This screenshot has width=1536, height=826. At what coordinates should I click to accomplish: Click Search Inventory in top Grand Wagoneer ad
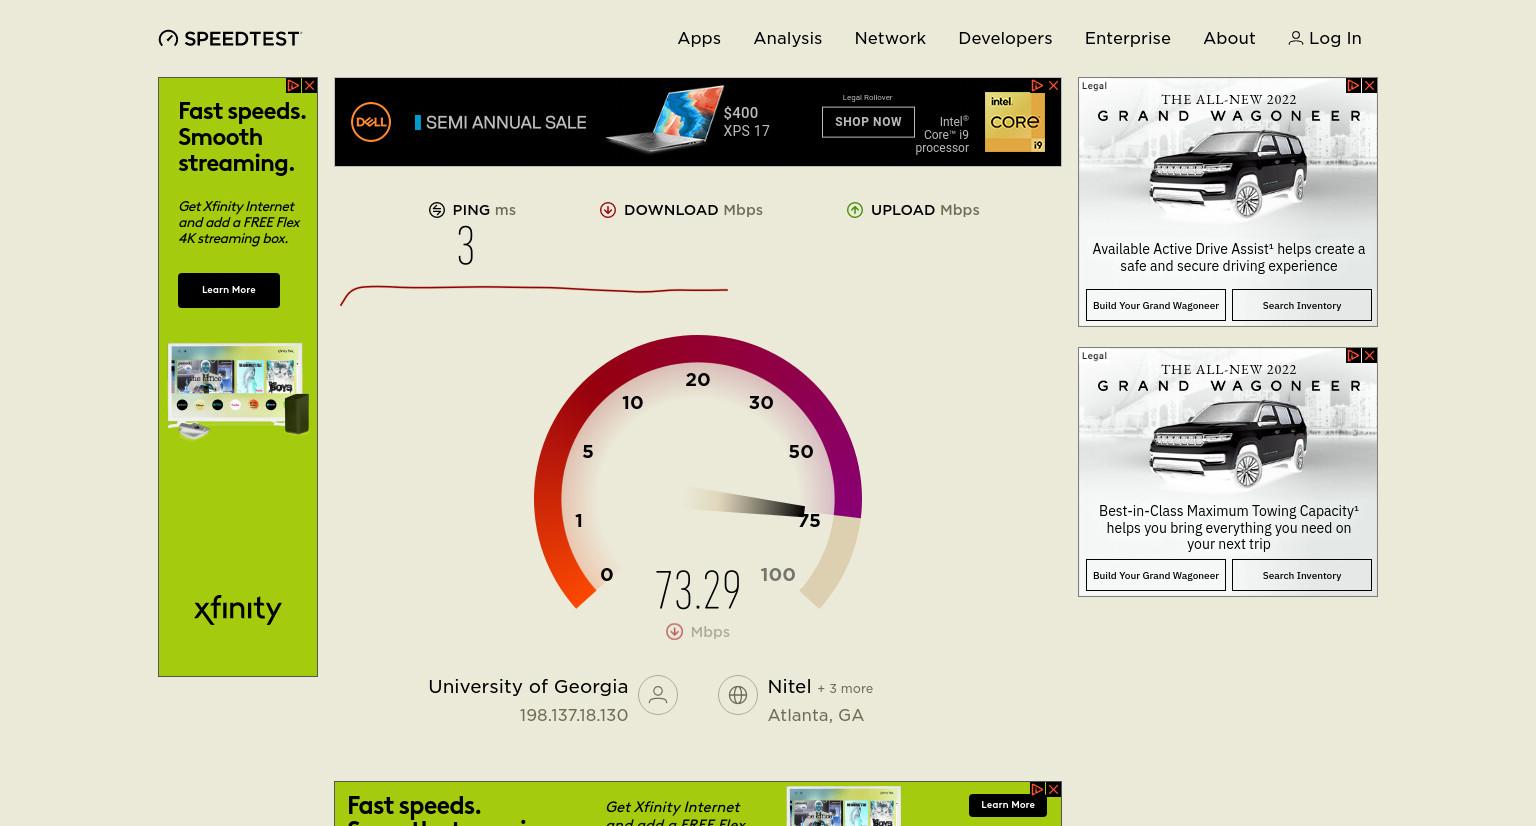(1302, 305)
